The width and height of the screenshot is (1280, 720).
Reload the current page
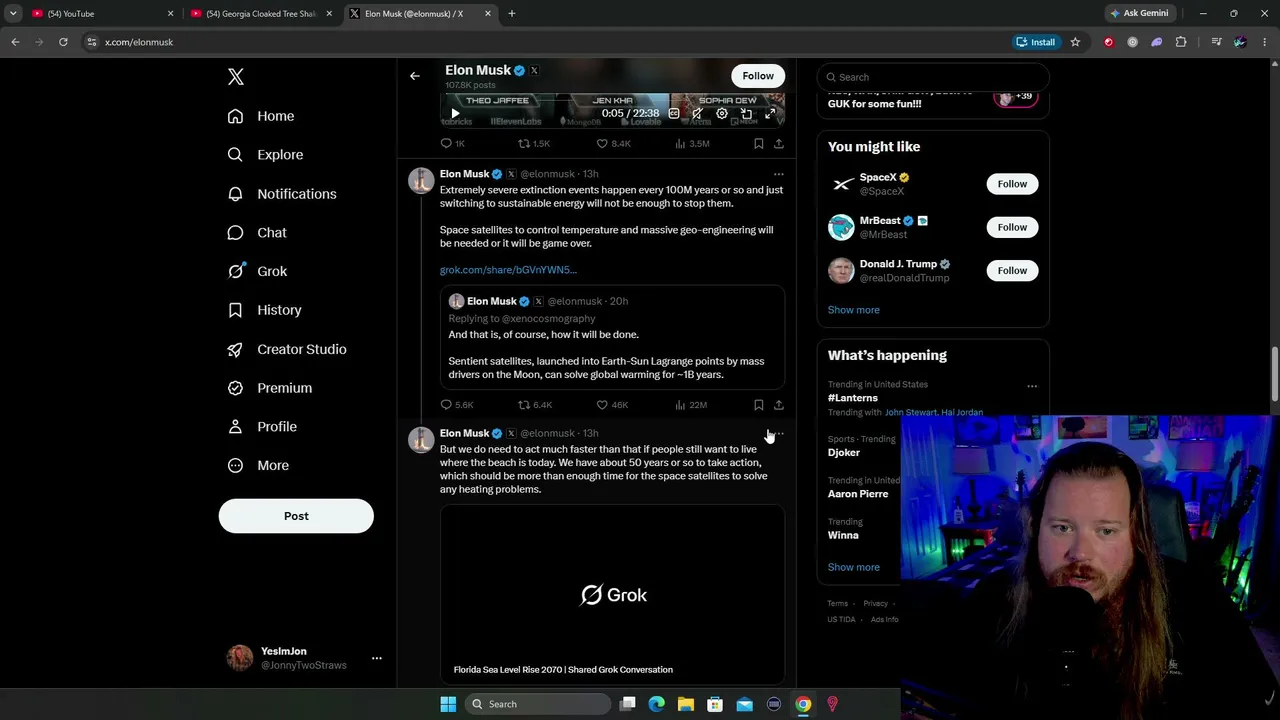pos(63,42)
